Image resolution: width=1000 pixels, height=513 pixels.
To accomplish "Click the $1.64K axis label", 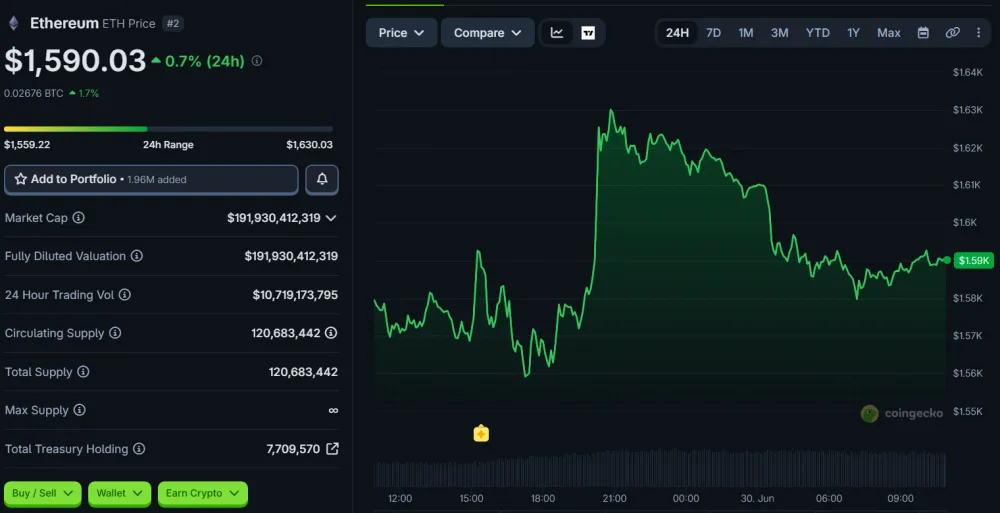I will [x=968, y=72].
